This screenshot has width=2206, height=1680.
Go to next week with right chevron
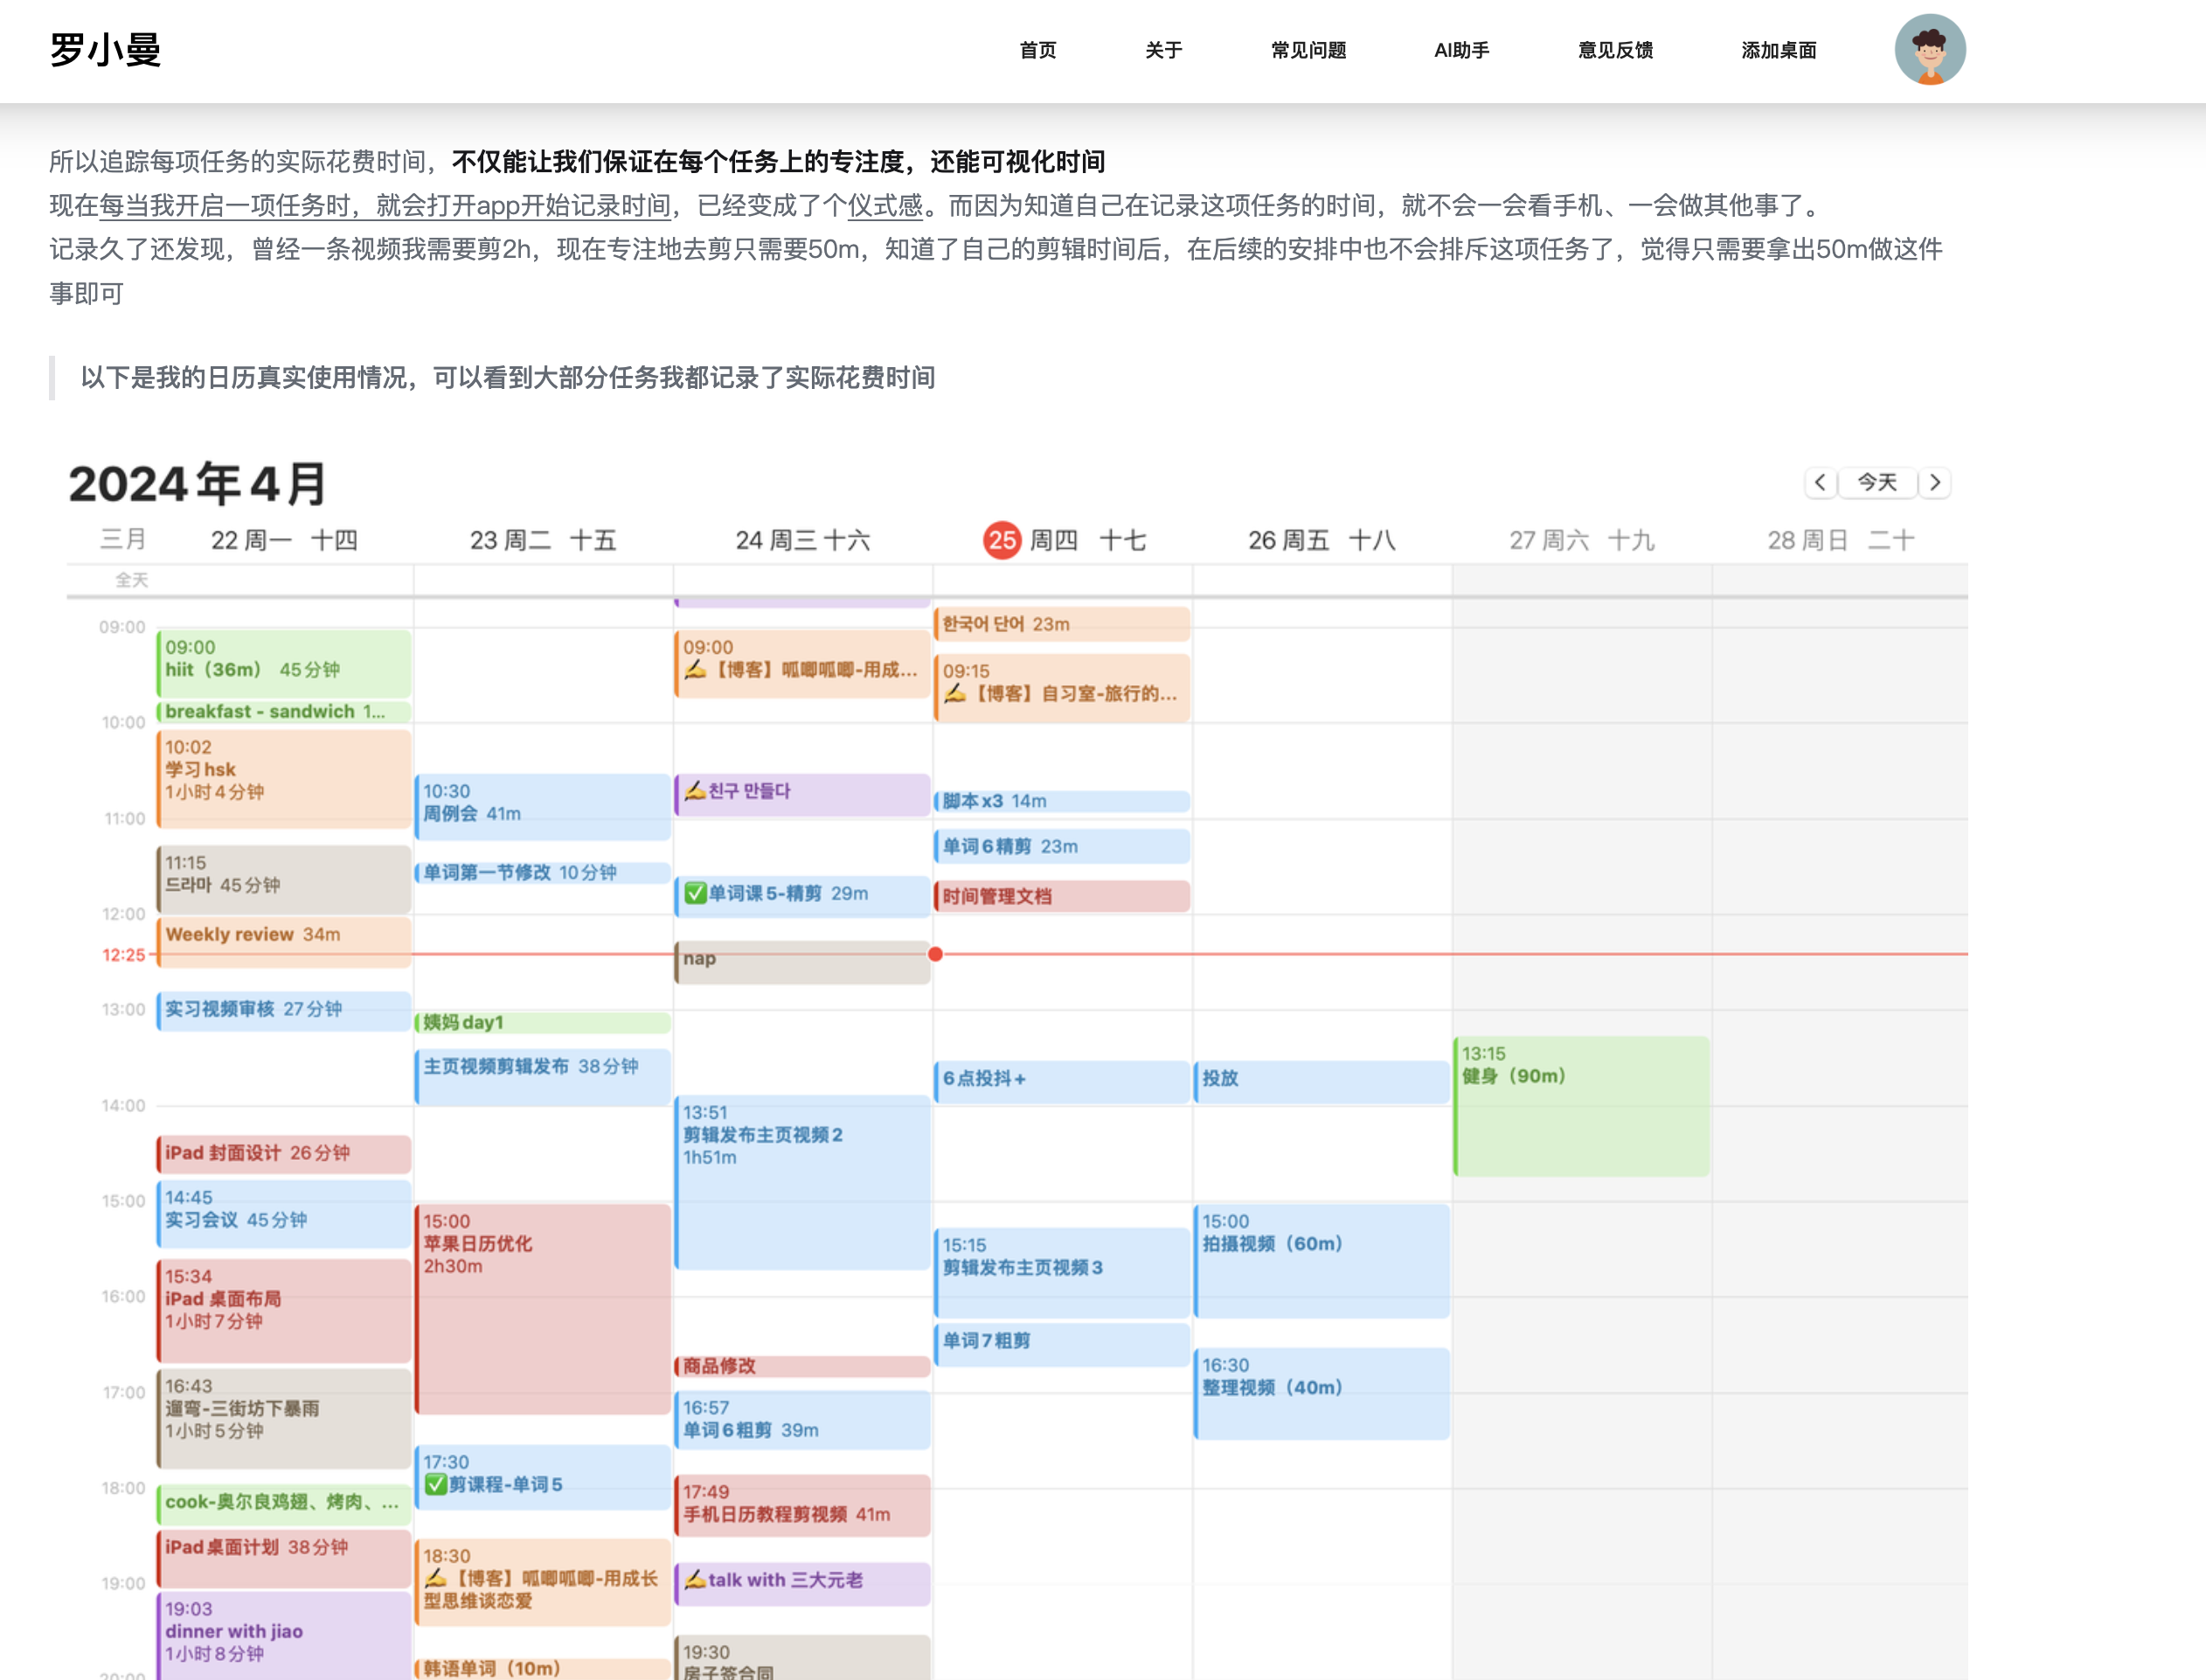1935,483
